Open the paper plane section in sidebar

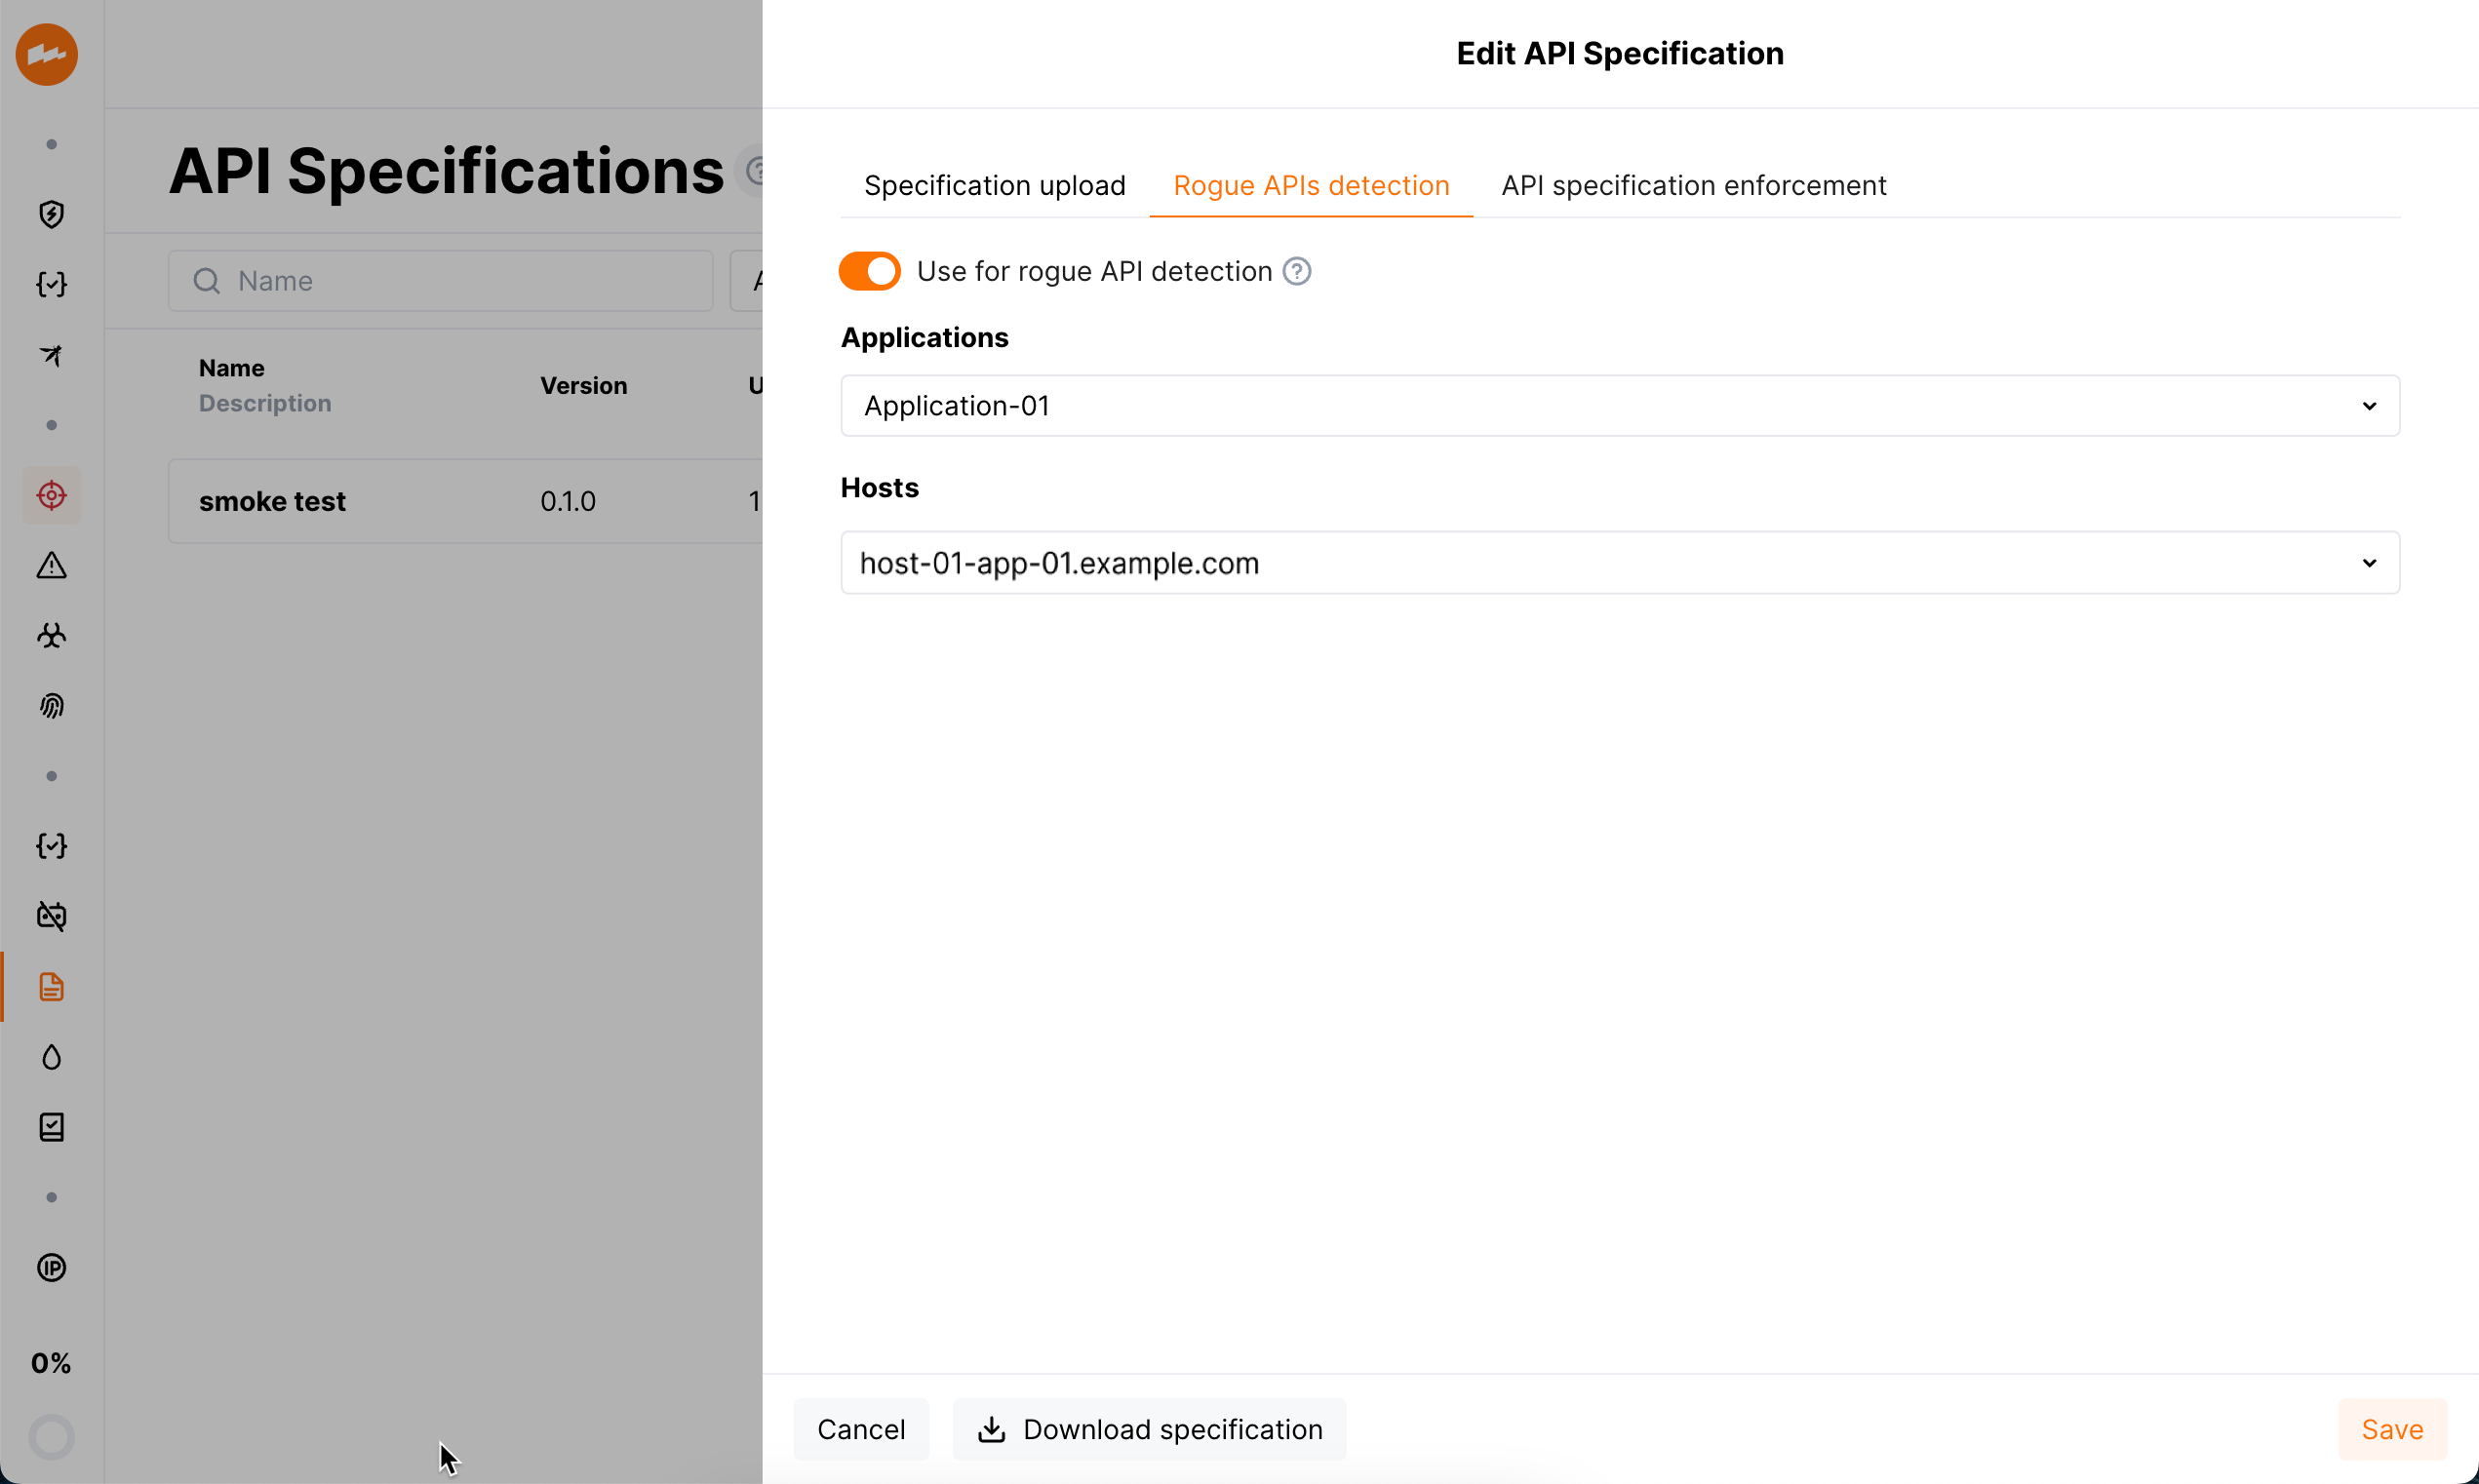click(x=51, y=355)
